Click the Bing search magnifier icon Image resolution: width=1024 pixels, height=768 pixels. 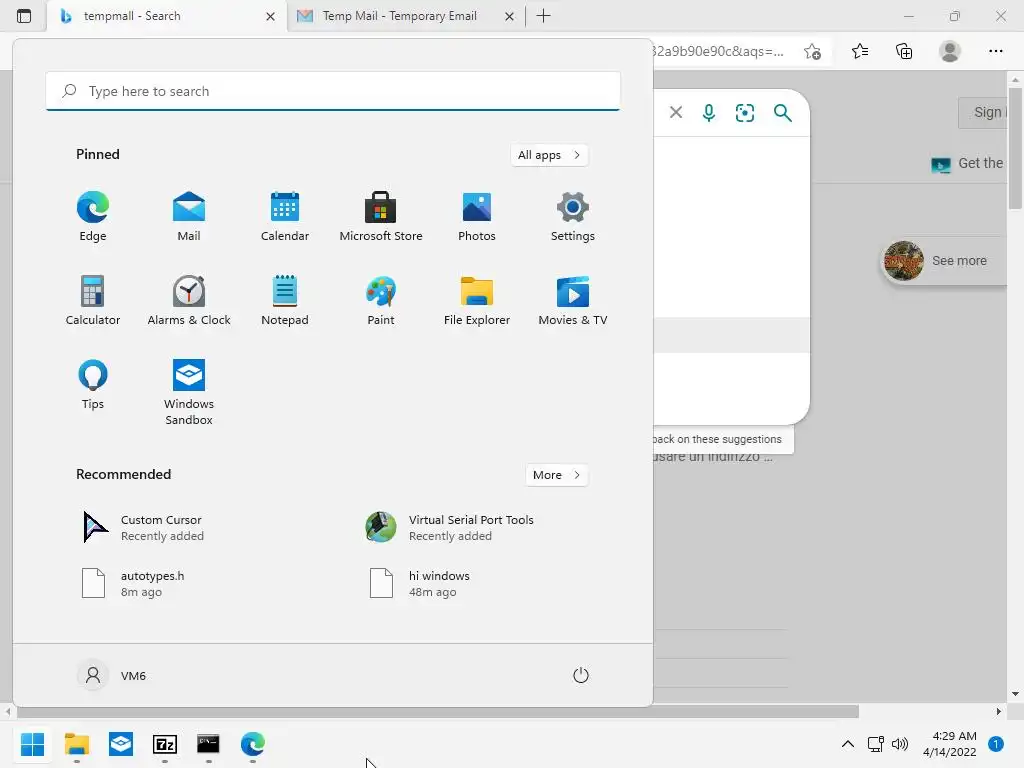click(x=782, y=113)
